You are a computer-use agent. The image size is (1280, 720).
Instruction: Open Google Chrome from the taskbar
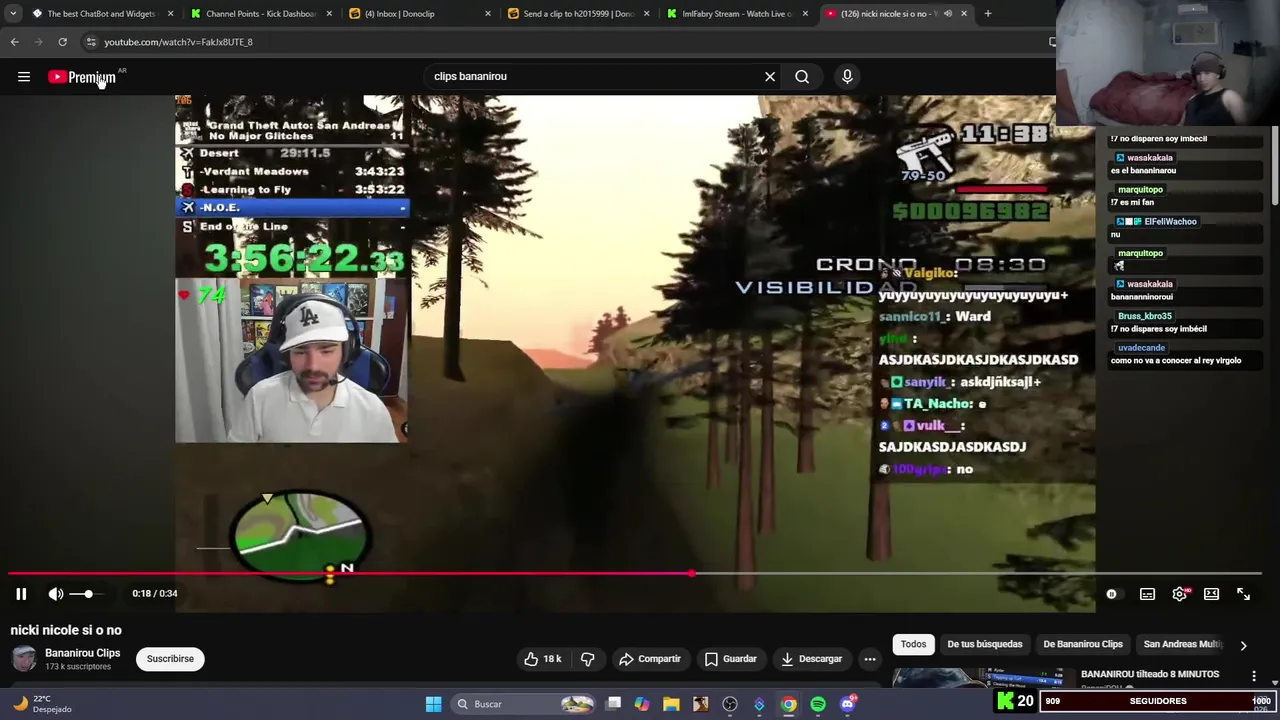(789, 704)
